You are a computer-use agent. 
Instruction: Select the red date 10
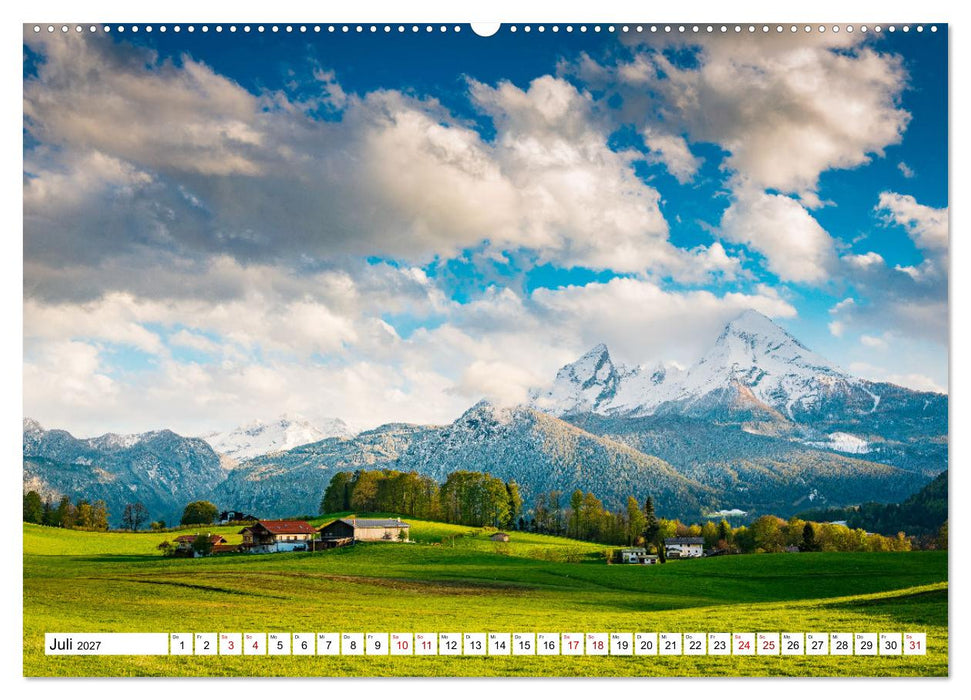[401, 644]
